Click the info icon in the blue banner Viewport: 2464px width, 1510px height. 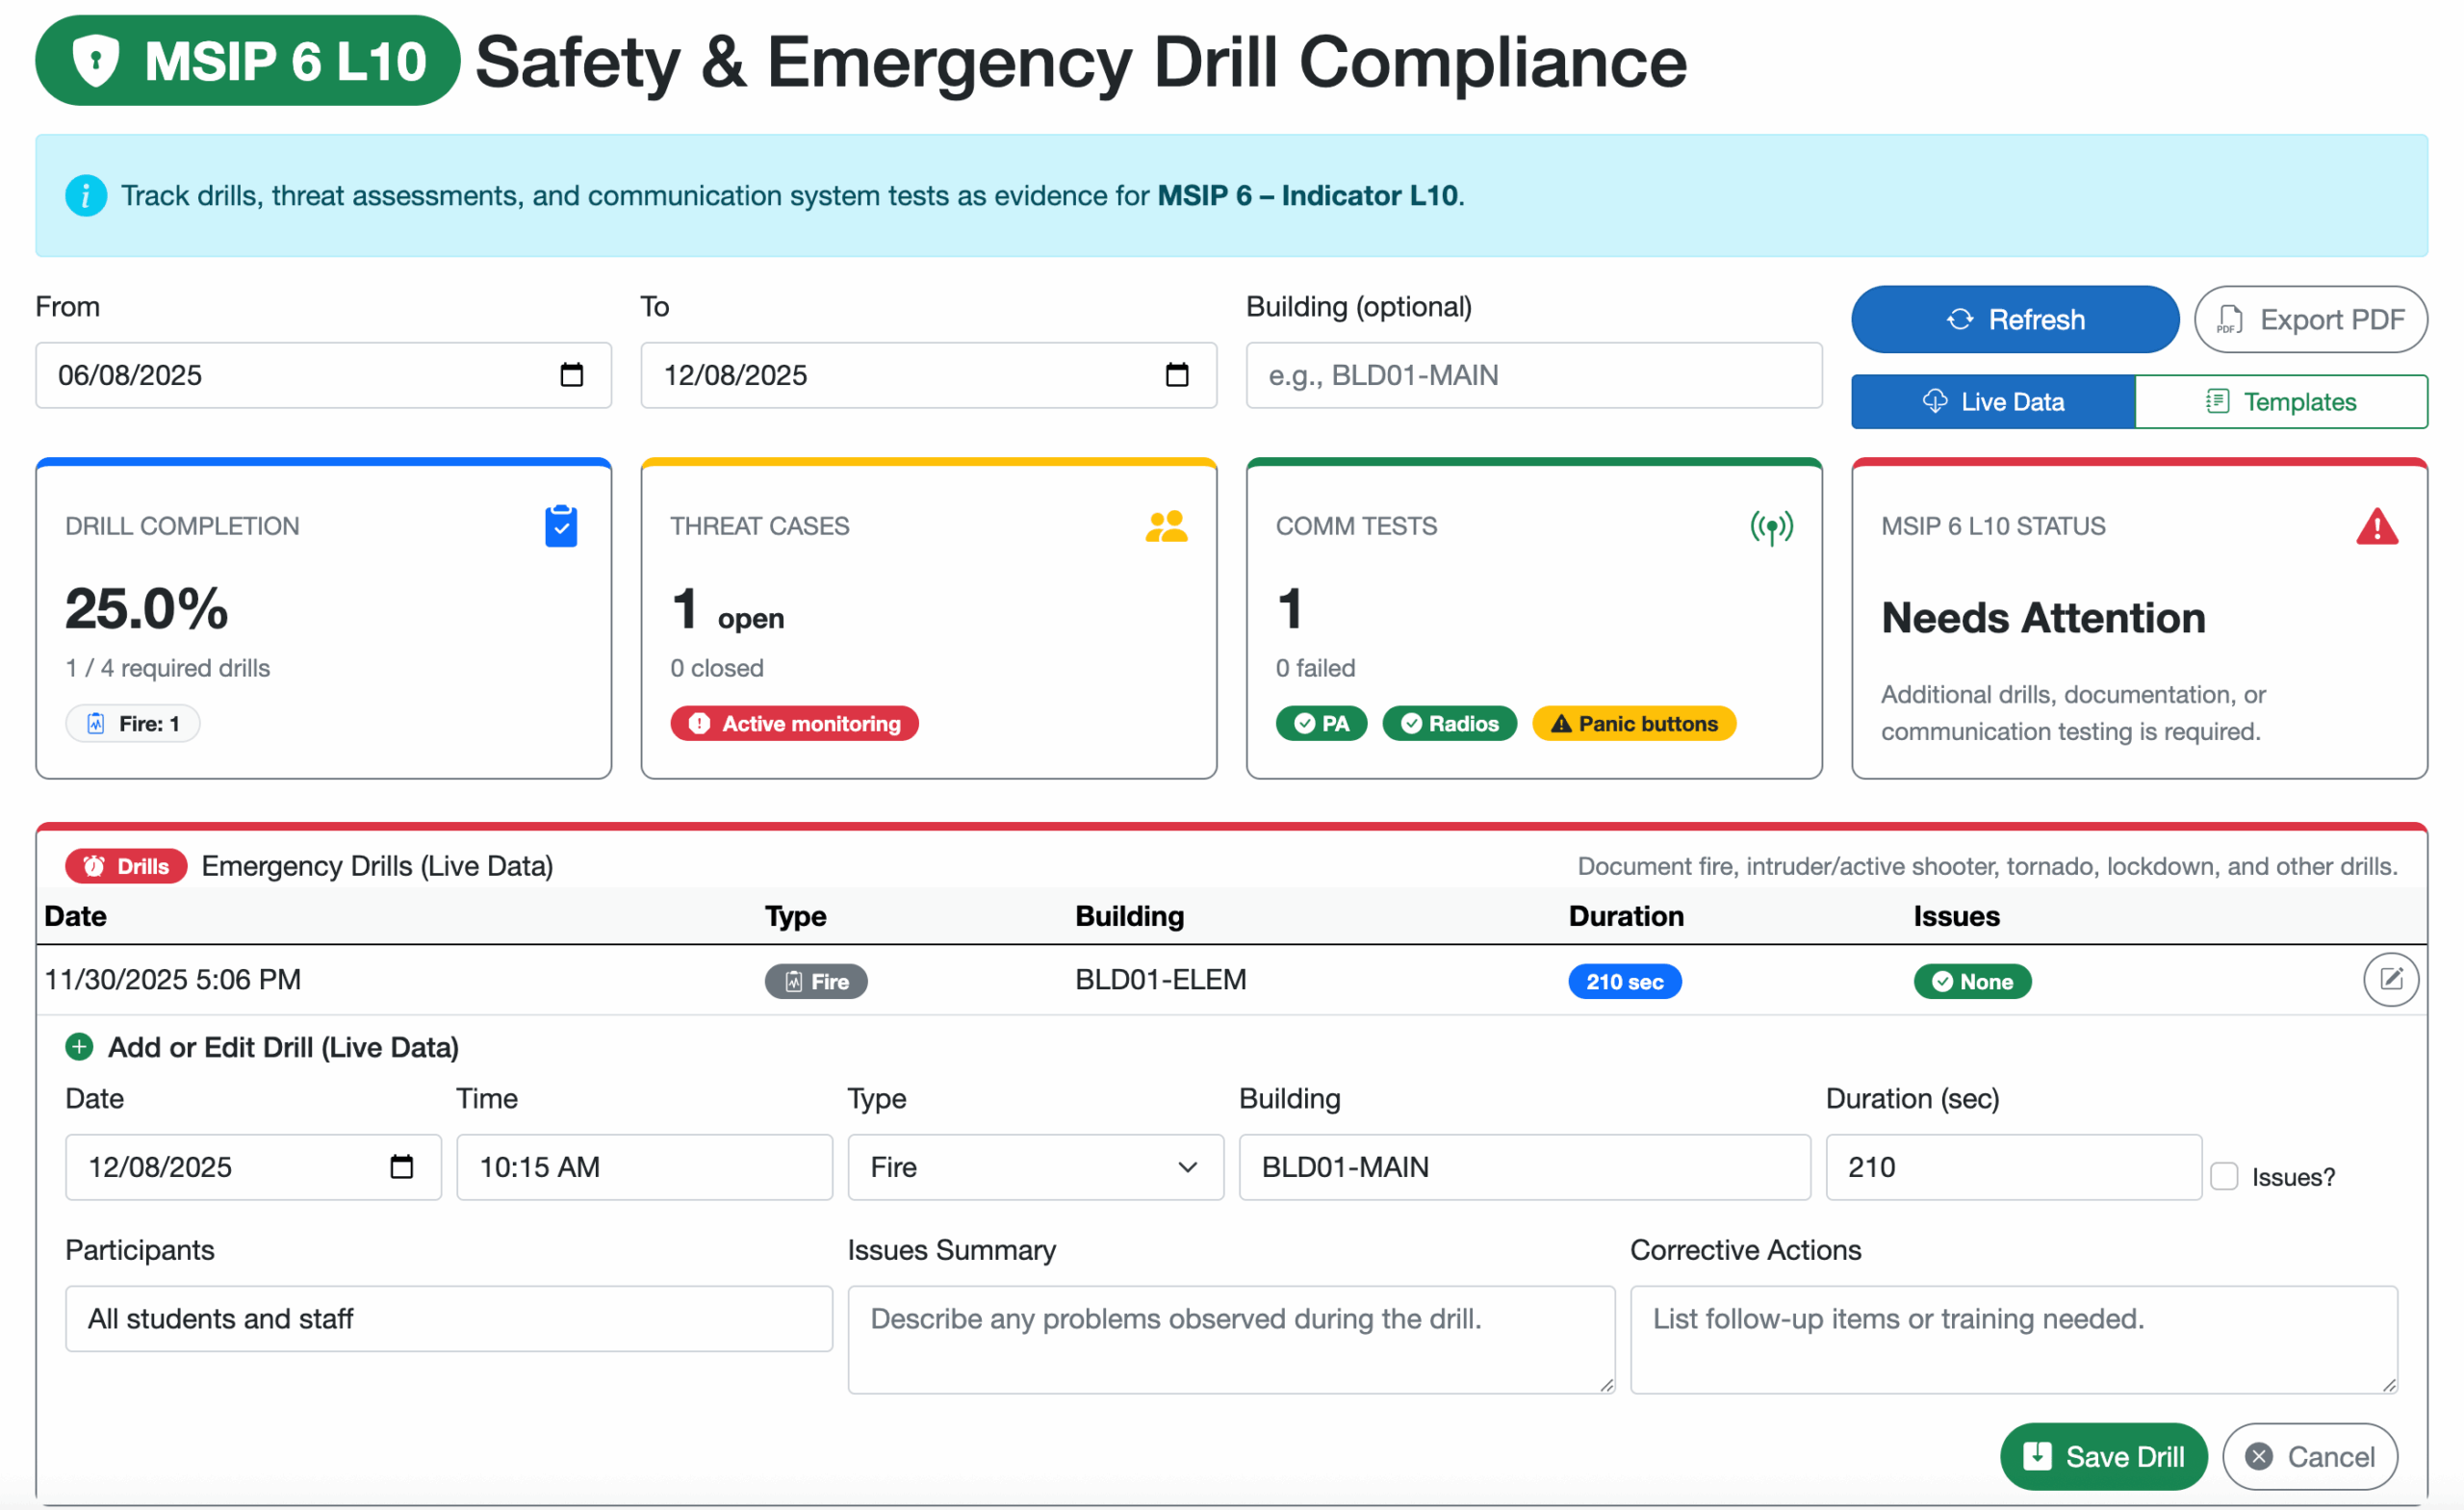pyautogui.click(x=86, y=195)
